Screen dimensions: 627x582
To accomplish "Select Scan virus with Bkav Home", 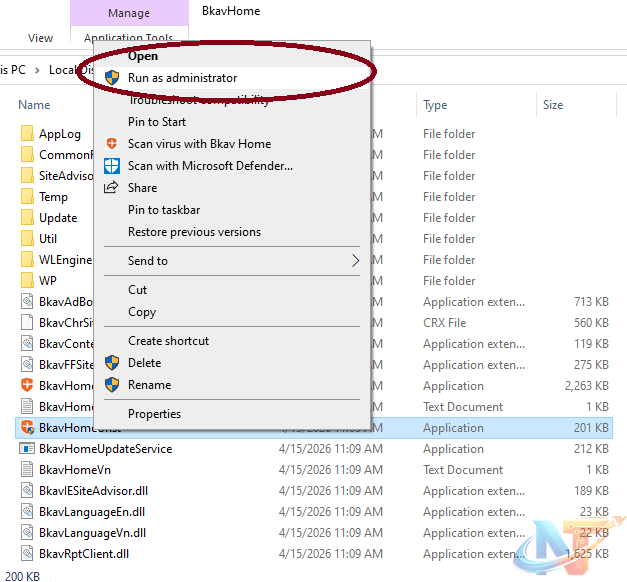I will 199,144.
